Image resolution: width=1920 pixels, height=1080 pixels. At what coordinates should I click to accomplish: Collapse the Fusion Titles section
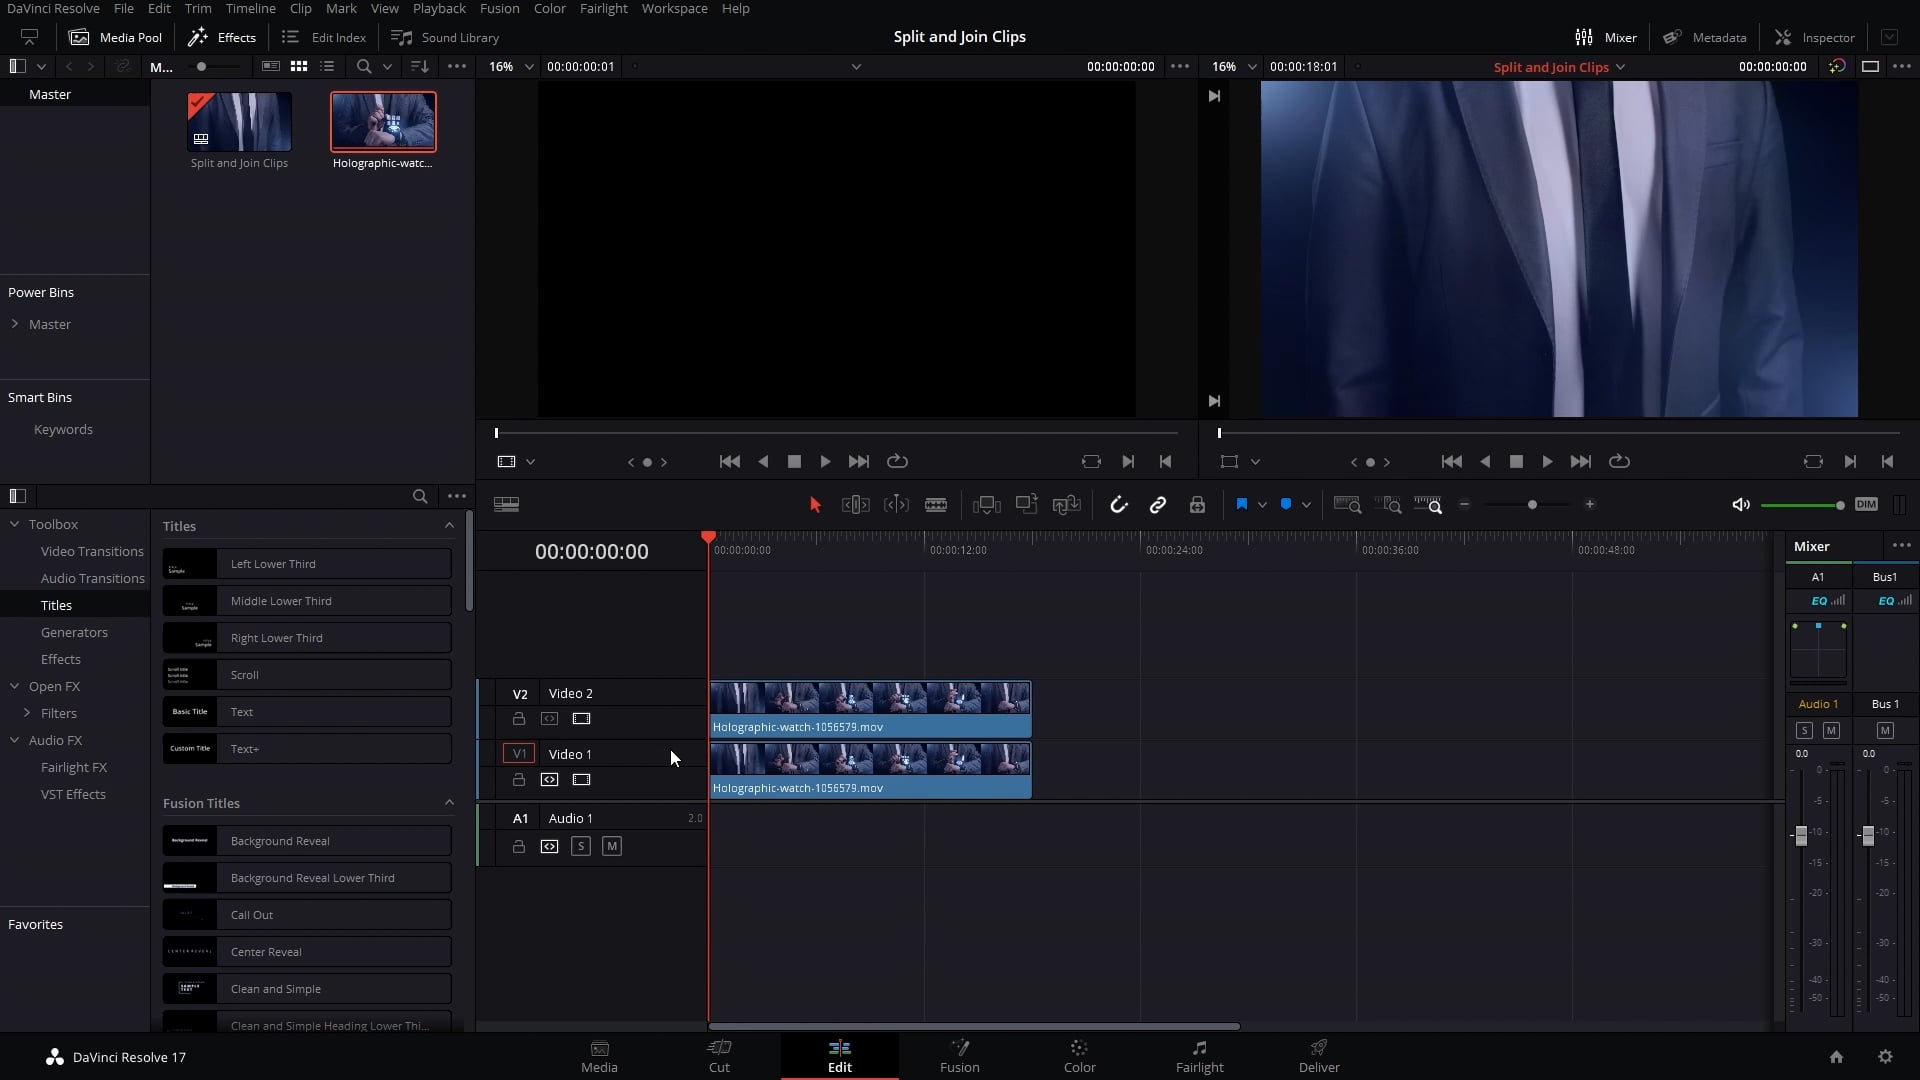pos(449,803)
